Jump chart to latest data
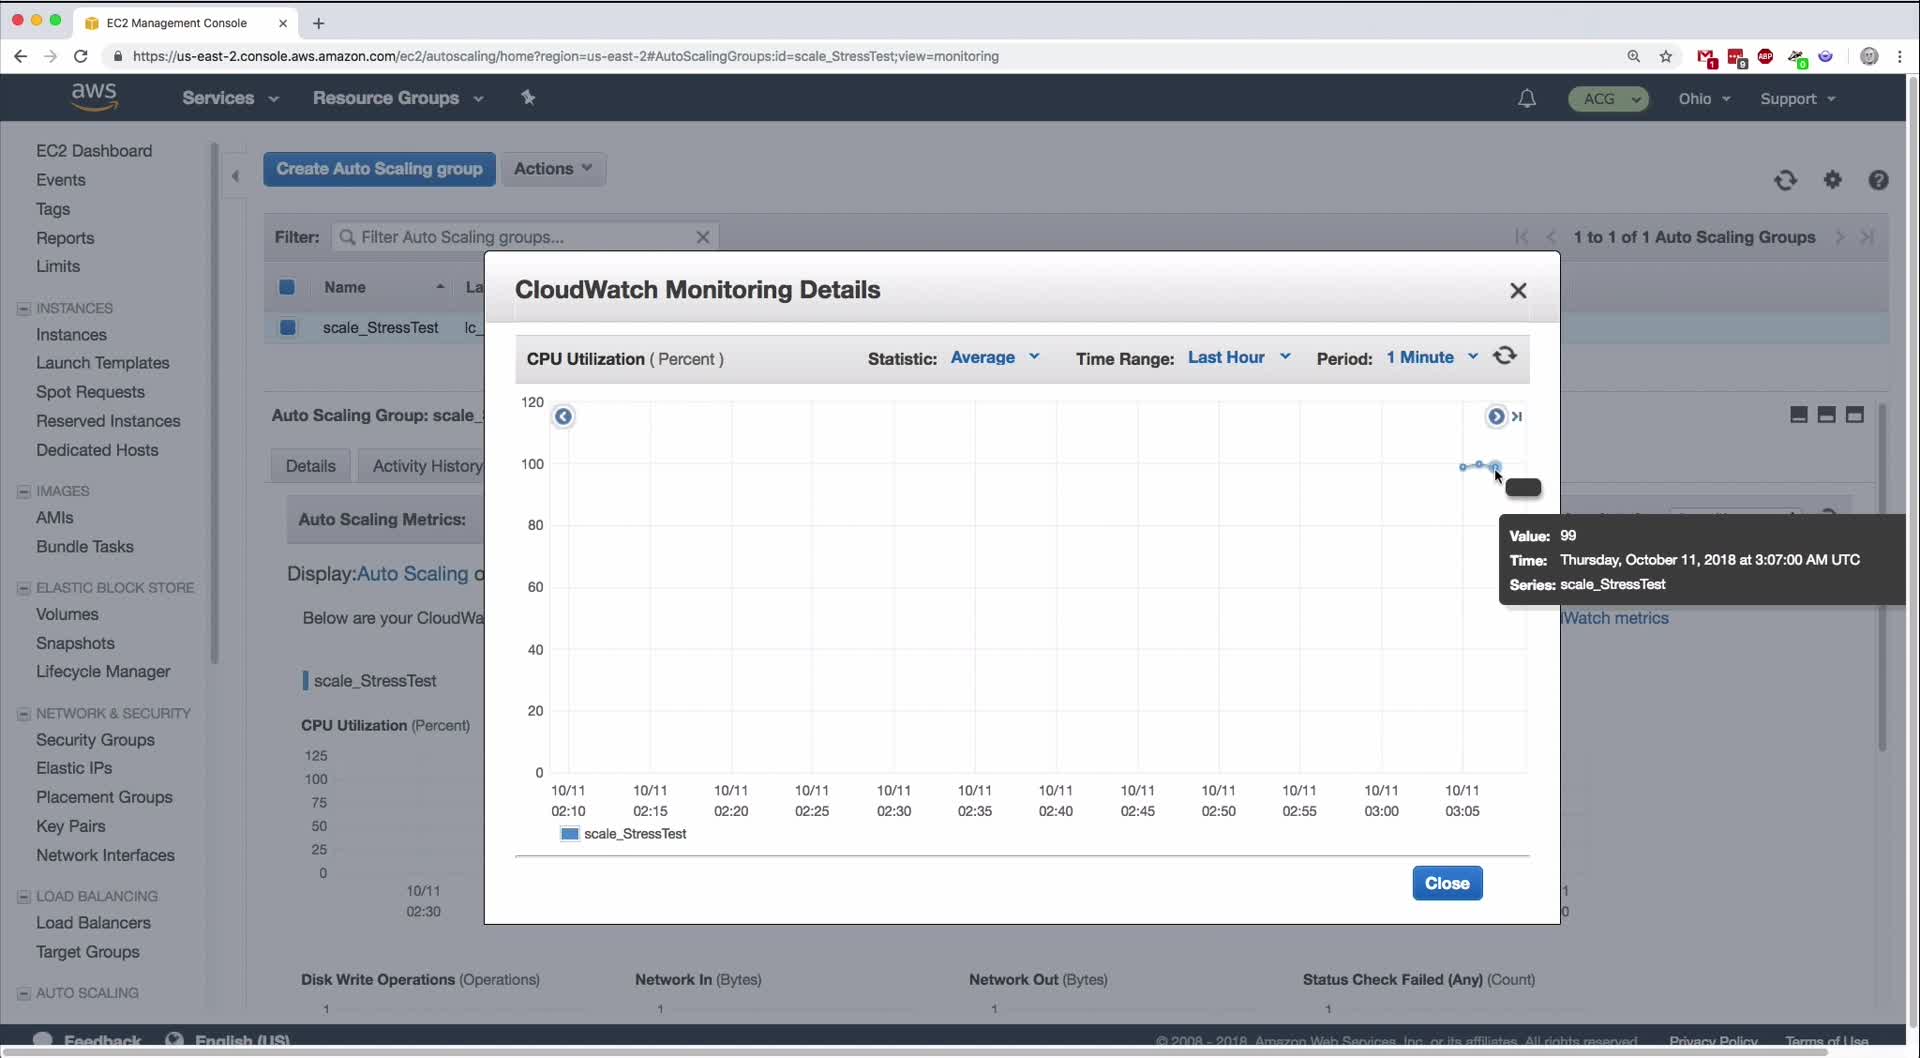This screenshot has height=1058, width=1920. [1517, 417]
